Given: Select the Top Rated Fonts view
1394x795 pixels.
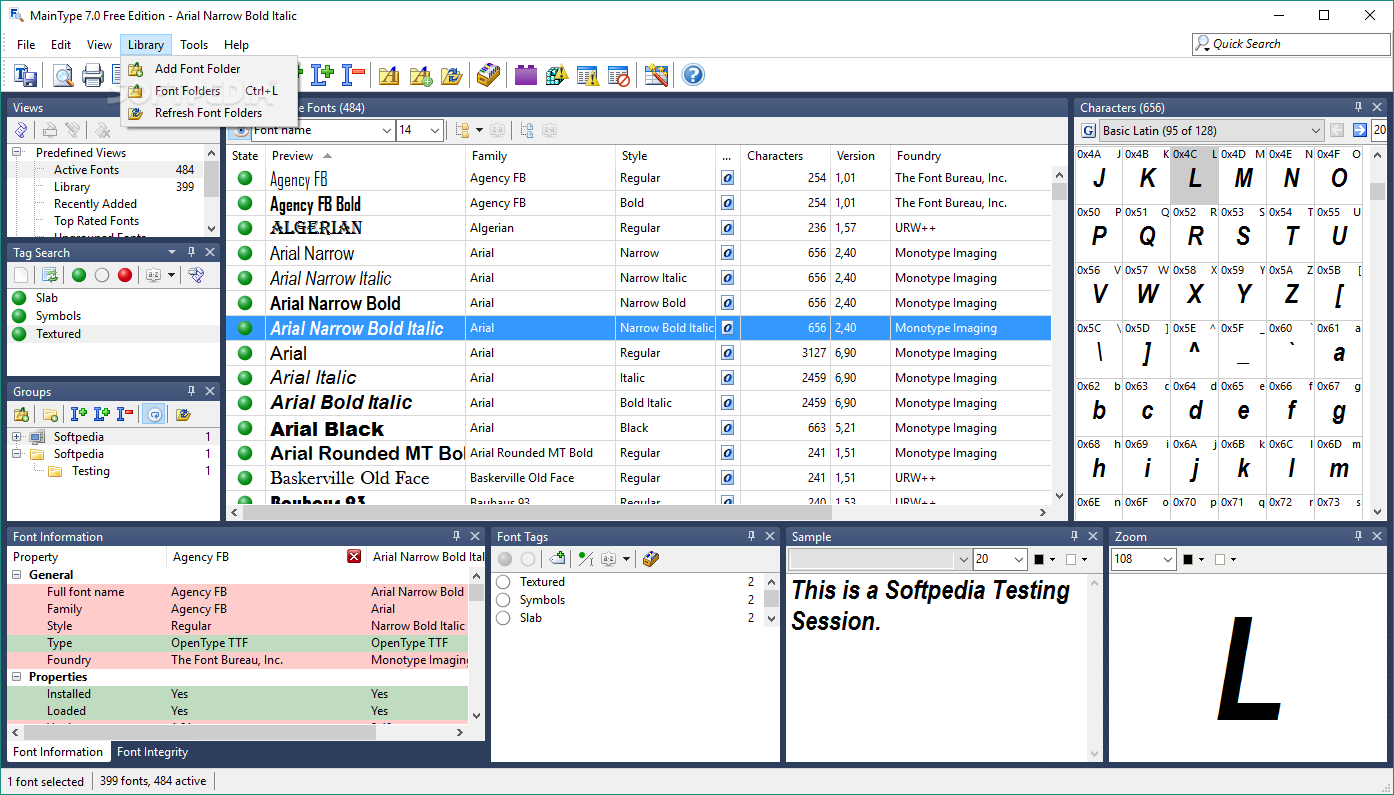Looking at the screenshot, I should click(x=96, y=221).
